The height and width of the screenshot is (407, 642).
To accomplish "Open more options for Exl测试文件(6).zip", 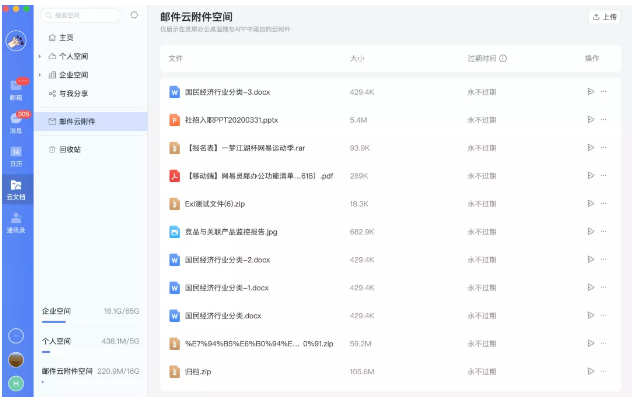I will tap(603, 204).
